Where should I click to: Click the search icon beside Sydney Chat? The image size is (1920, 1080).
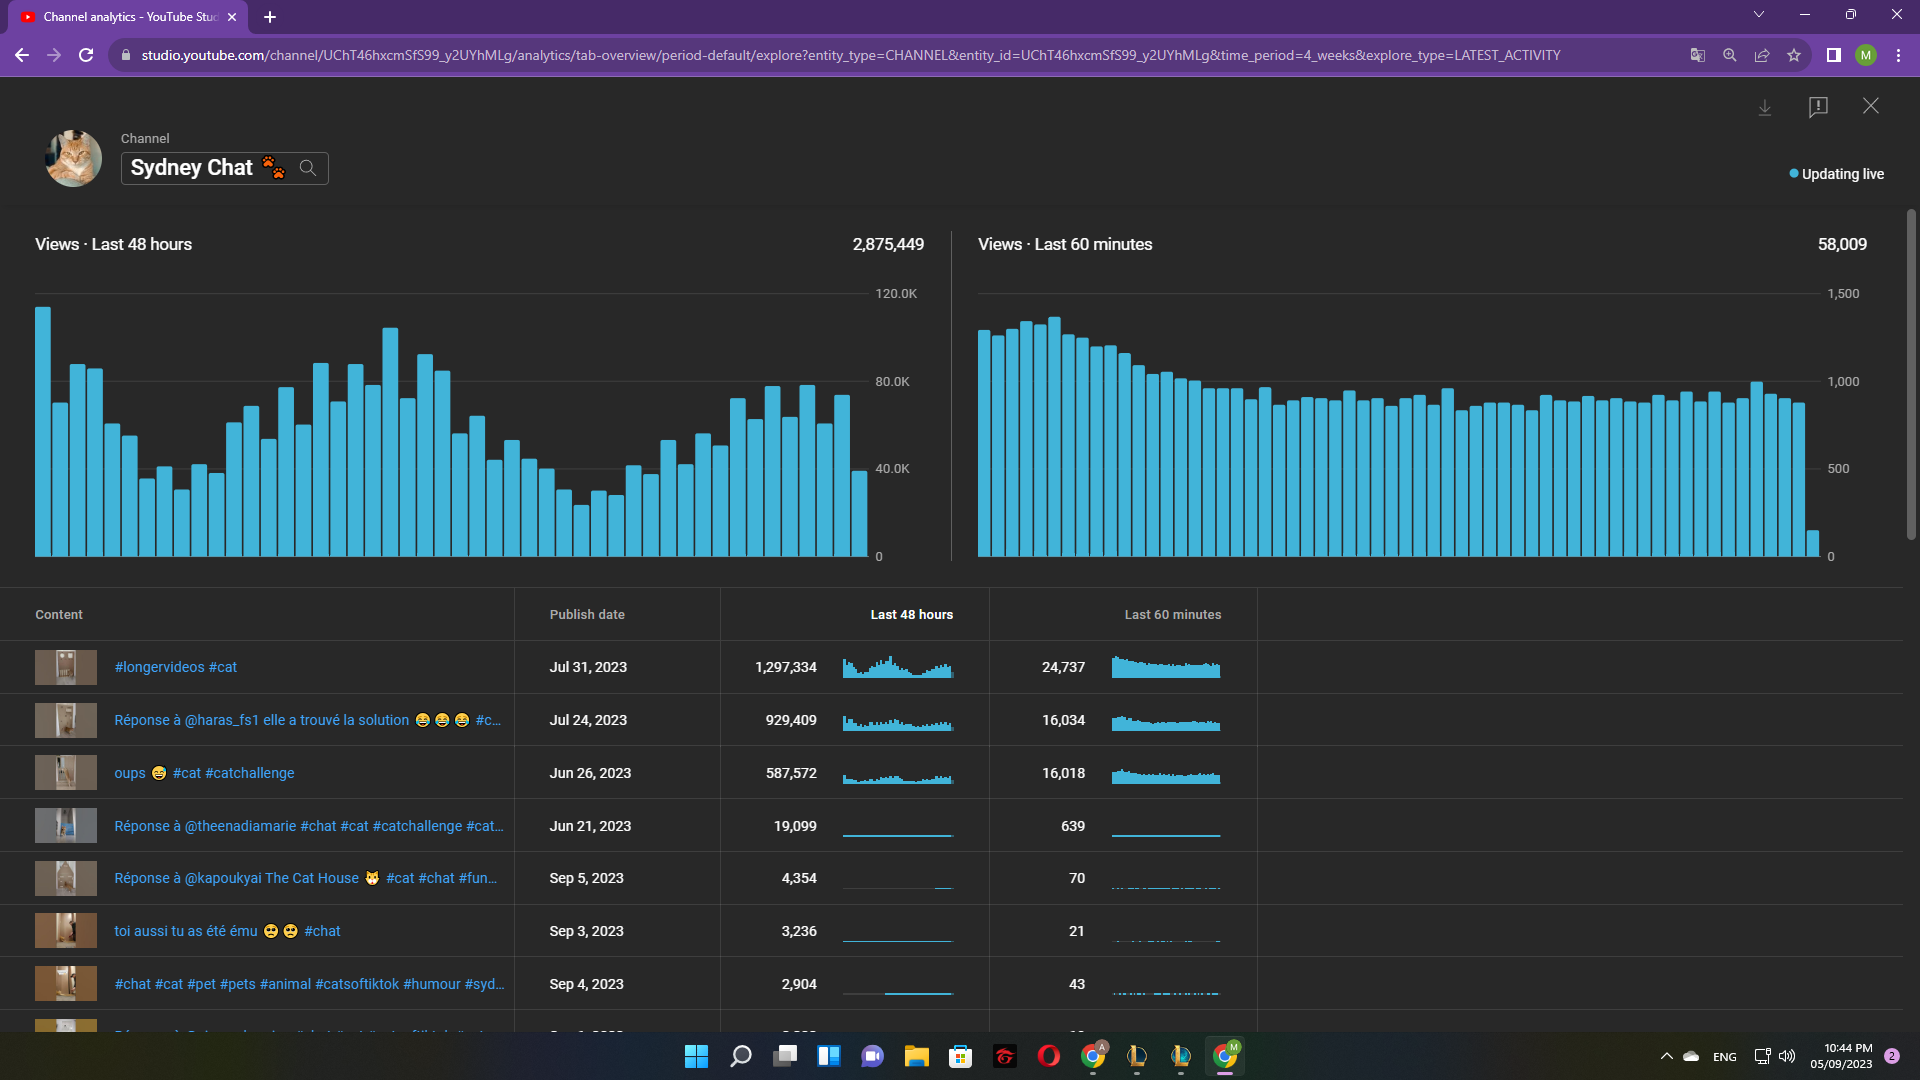(308, 168)
